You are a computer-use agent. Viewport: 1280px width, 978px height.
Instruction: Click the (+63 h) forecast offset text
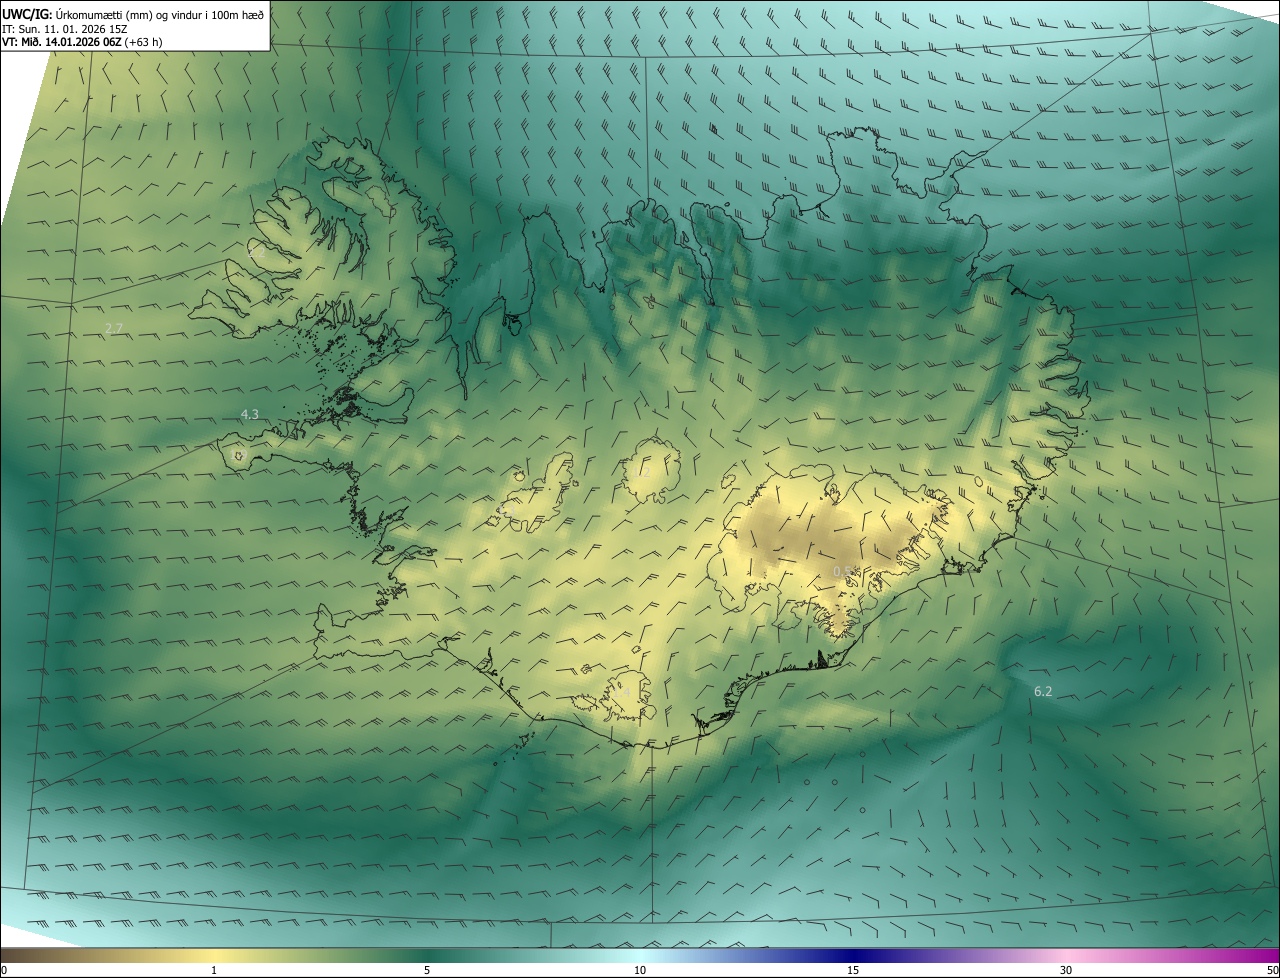[142, 42]
